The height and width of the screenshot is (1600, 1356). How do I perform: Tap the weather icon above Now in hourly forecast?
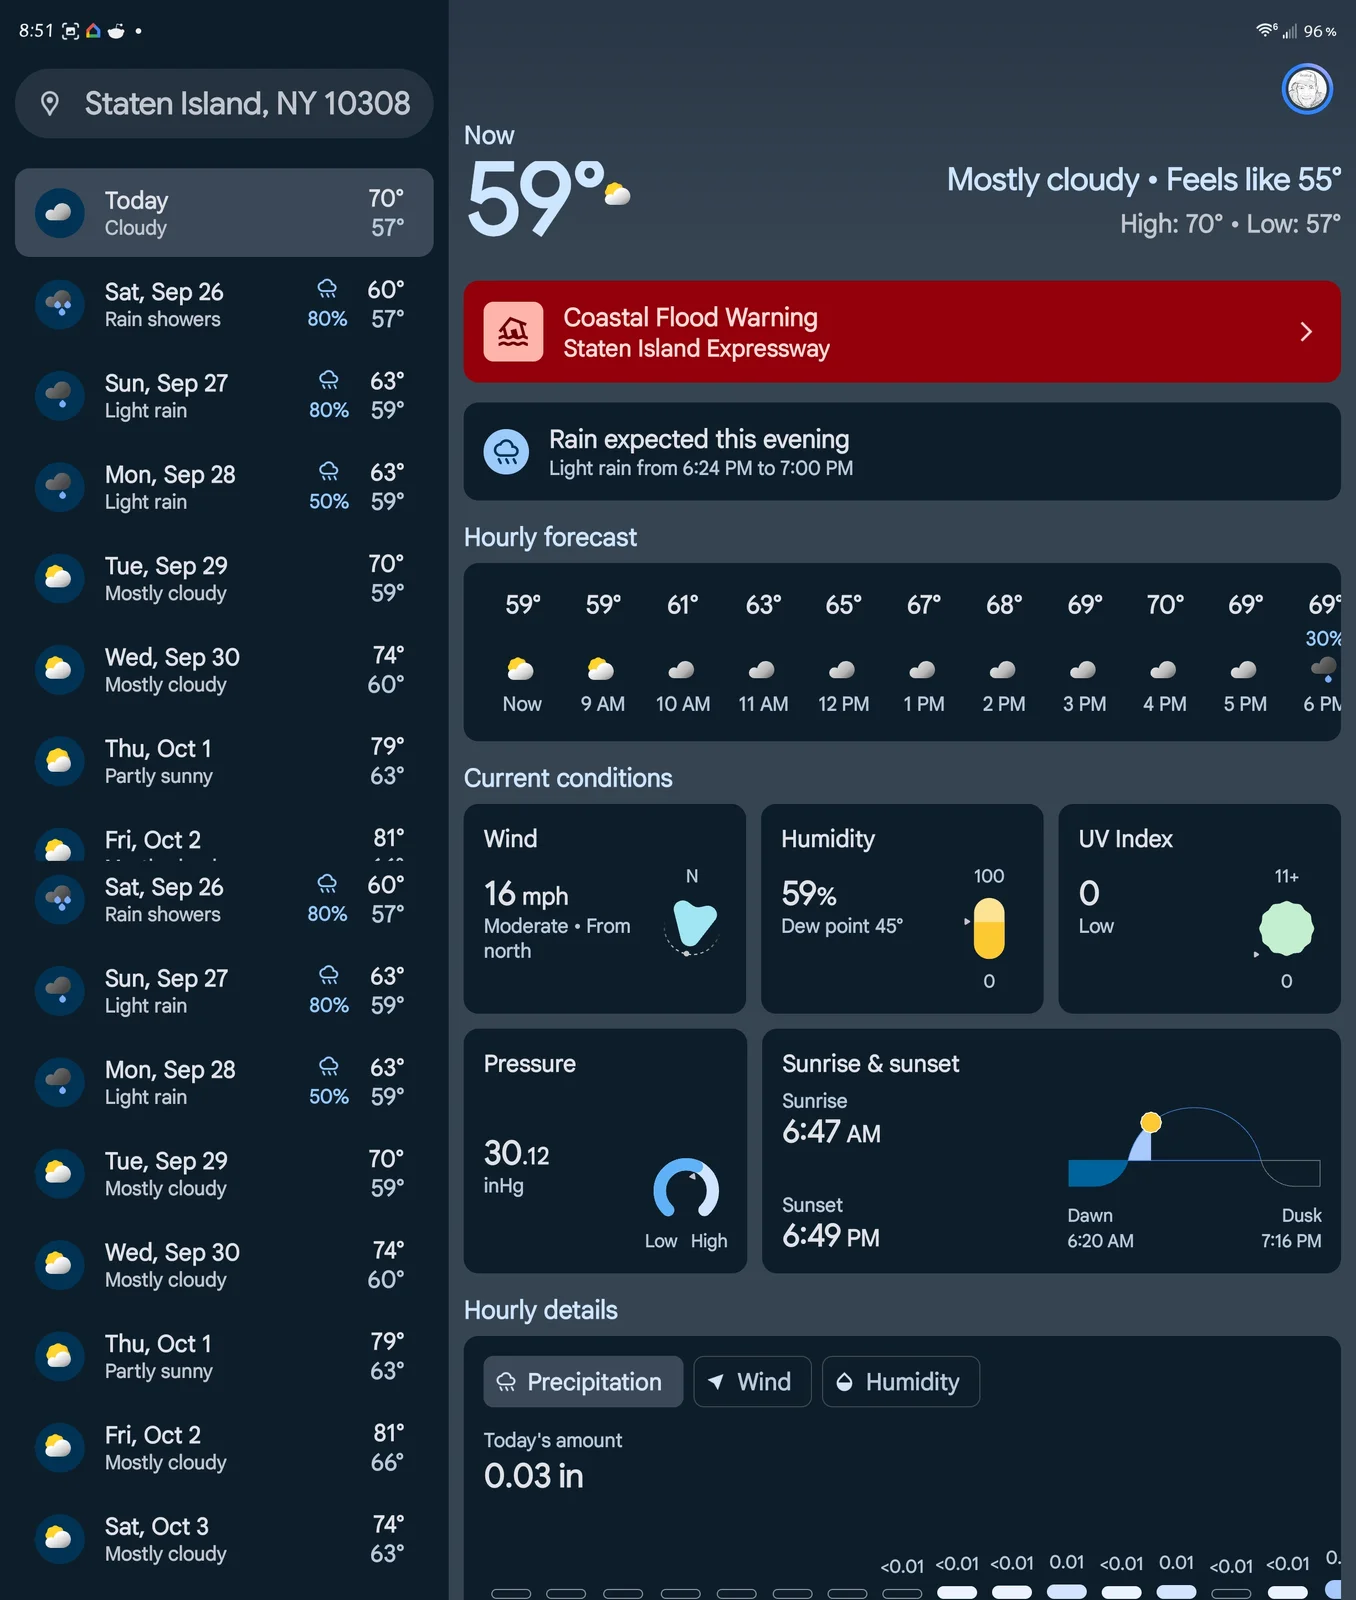pos(521,669)
